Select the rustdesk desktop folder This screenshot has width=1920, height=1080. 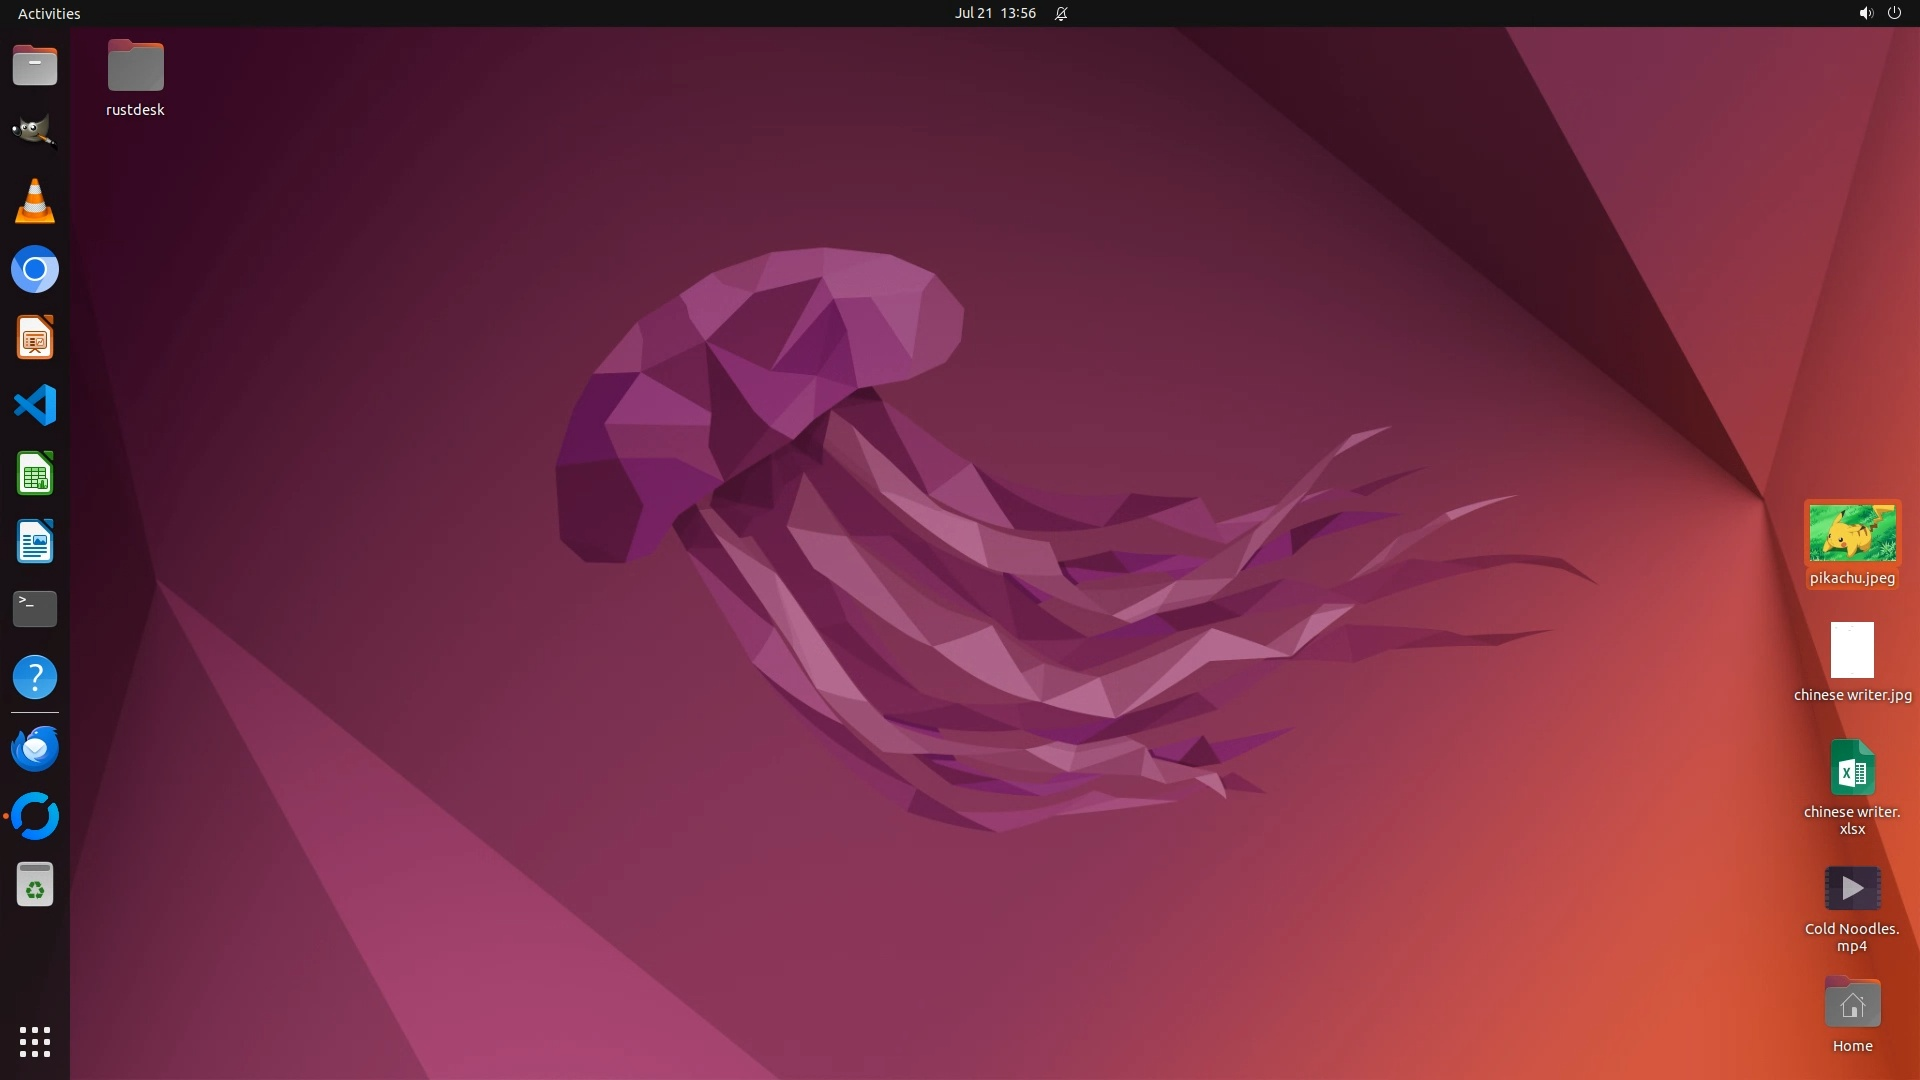point(135,67)
